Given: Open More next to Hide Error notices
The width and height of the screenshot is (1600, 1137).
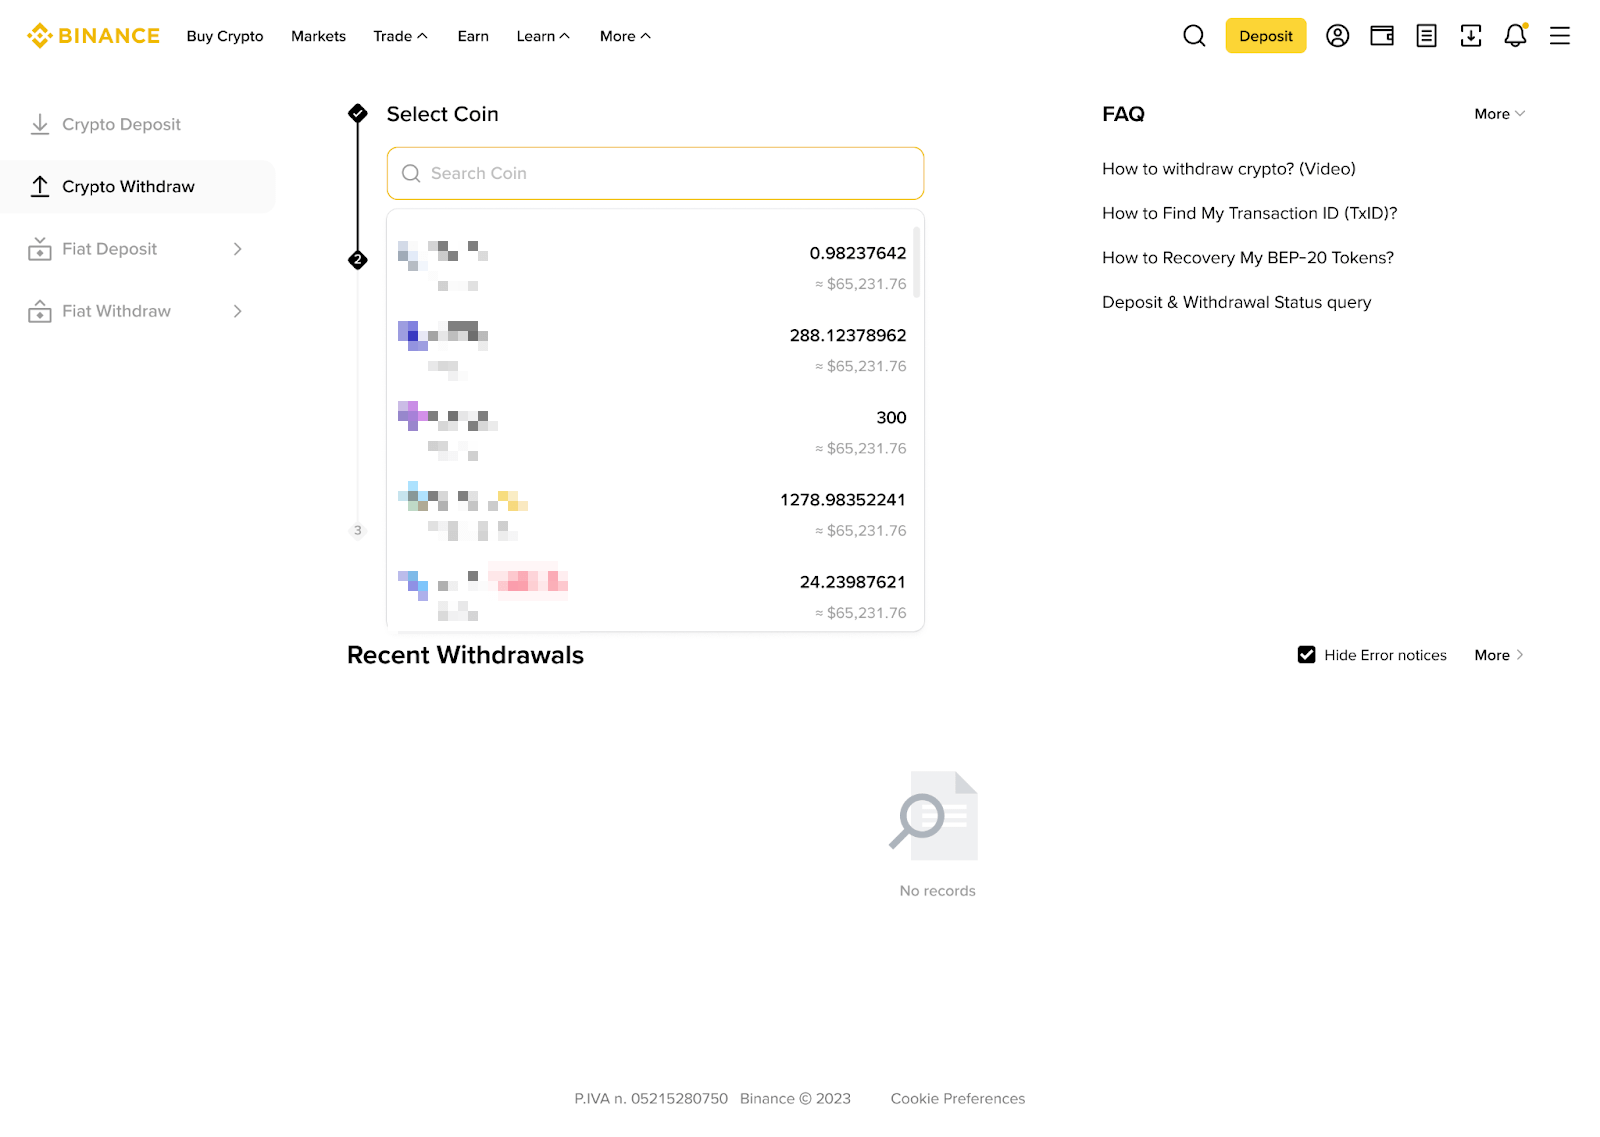Looking at the screenshot, I should click(1499, 655).
